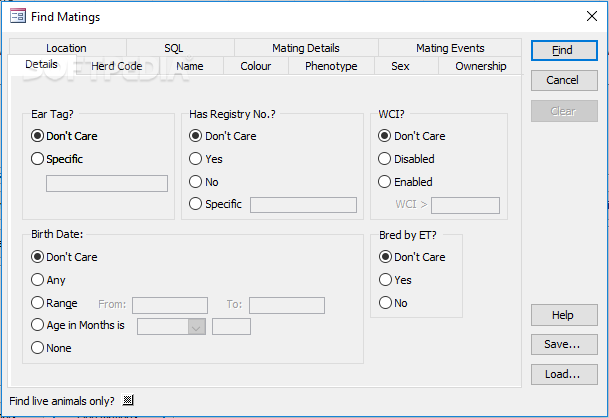
Task: Open the Age in Months comparison dropdown
Action: (197, 327)
